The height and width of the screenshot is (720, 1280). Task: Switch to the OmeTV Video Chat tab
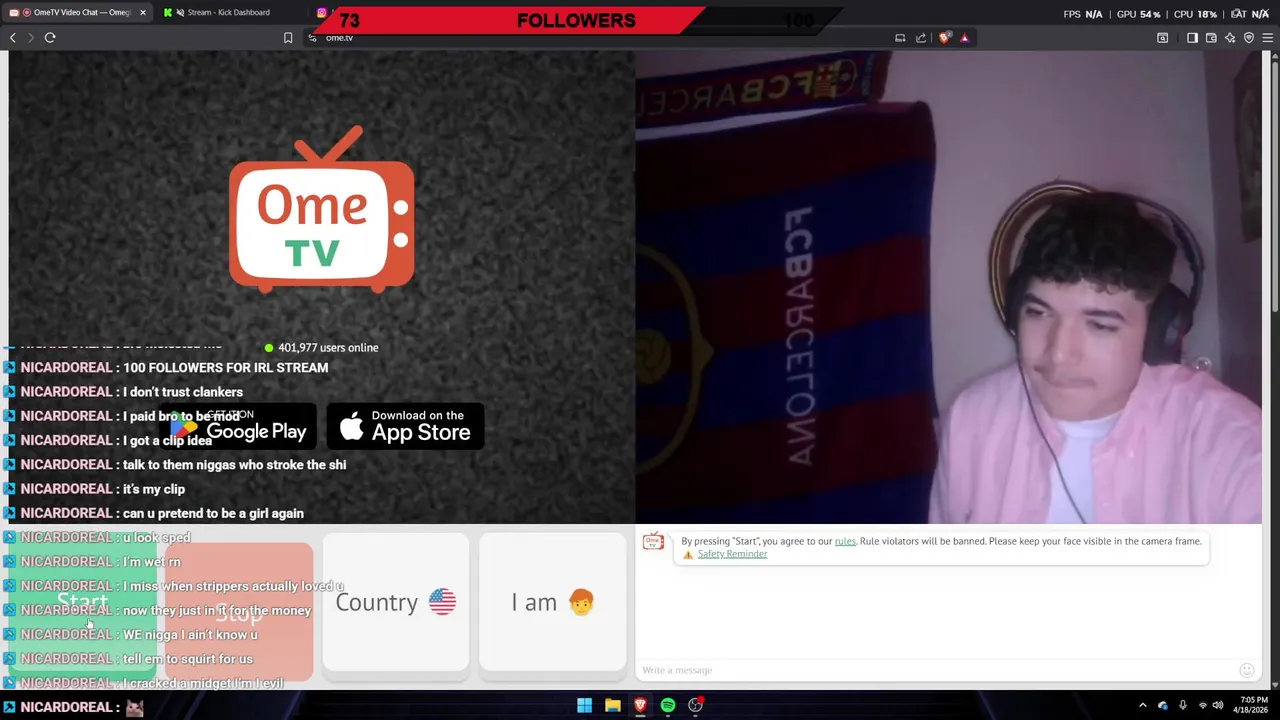tap(76, 13)
